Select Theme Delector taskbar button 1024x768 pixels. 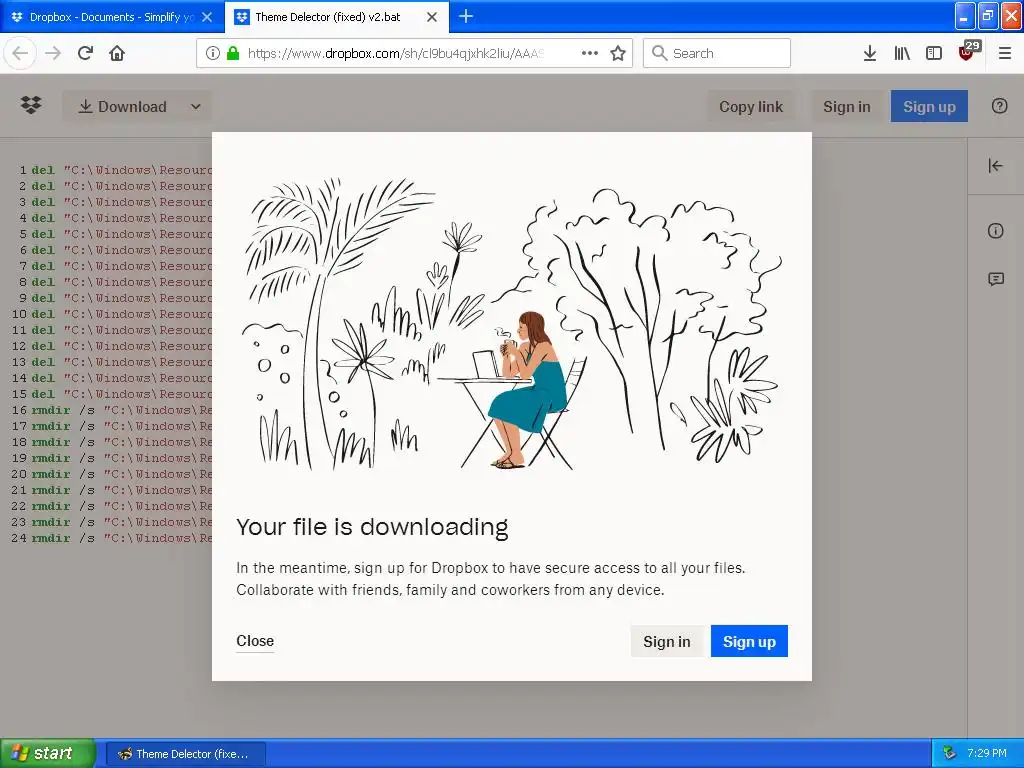[x=186, y=754]
